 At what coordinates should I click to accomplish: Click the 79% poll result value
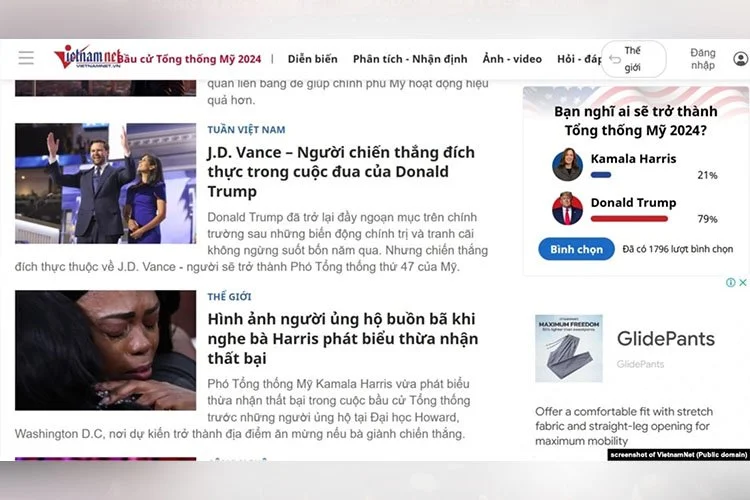click(x=707, y=219)
